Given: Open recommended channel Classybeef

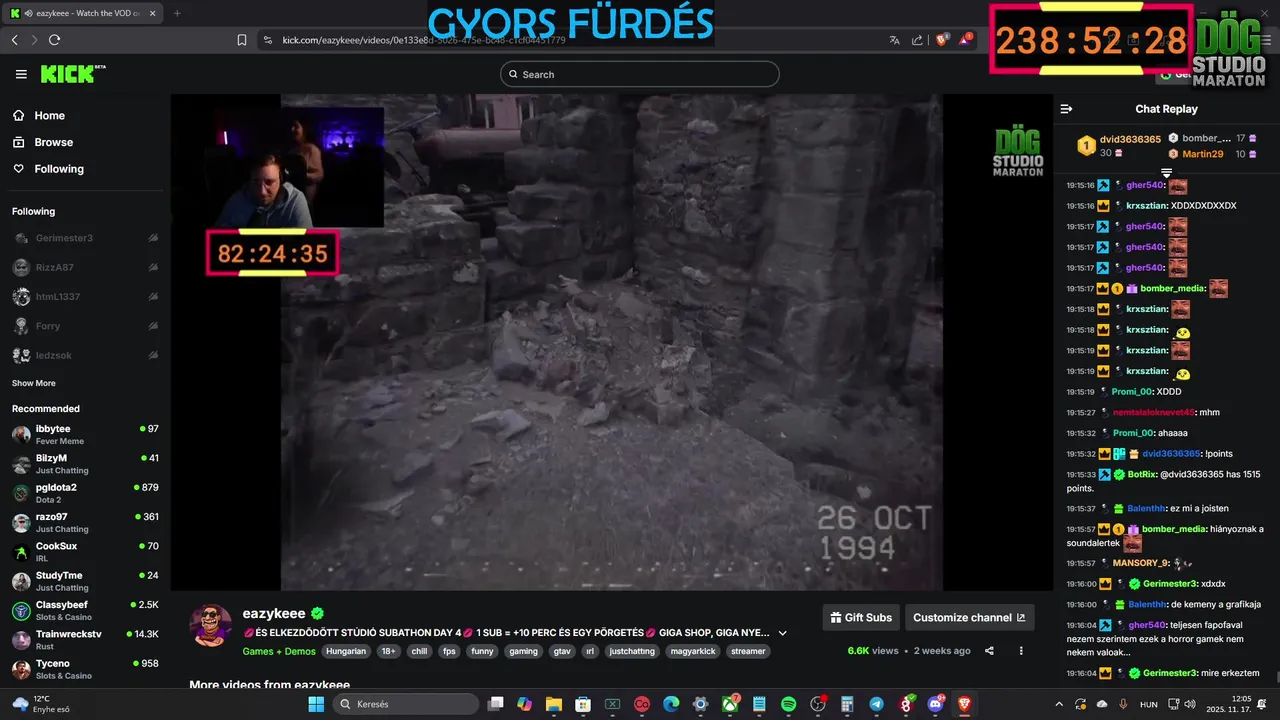Looking at the screenshot, I should [85, 610].
